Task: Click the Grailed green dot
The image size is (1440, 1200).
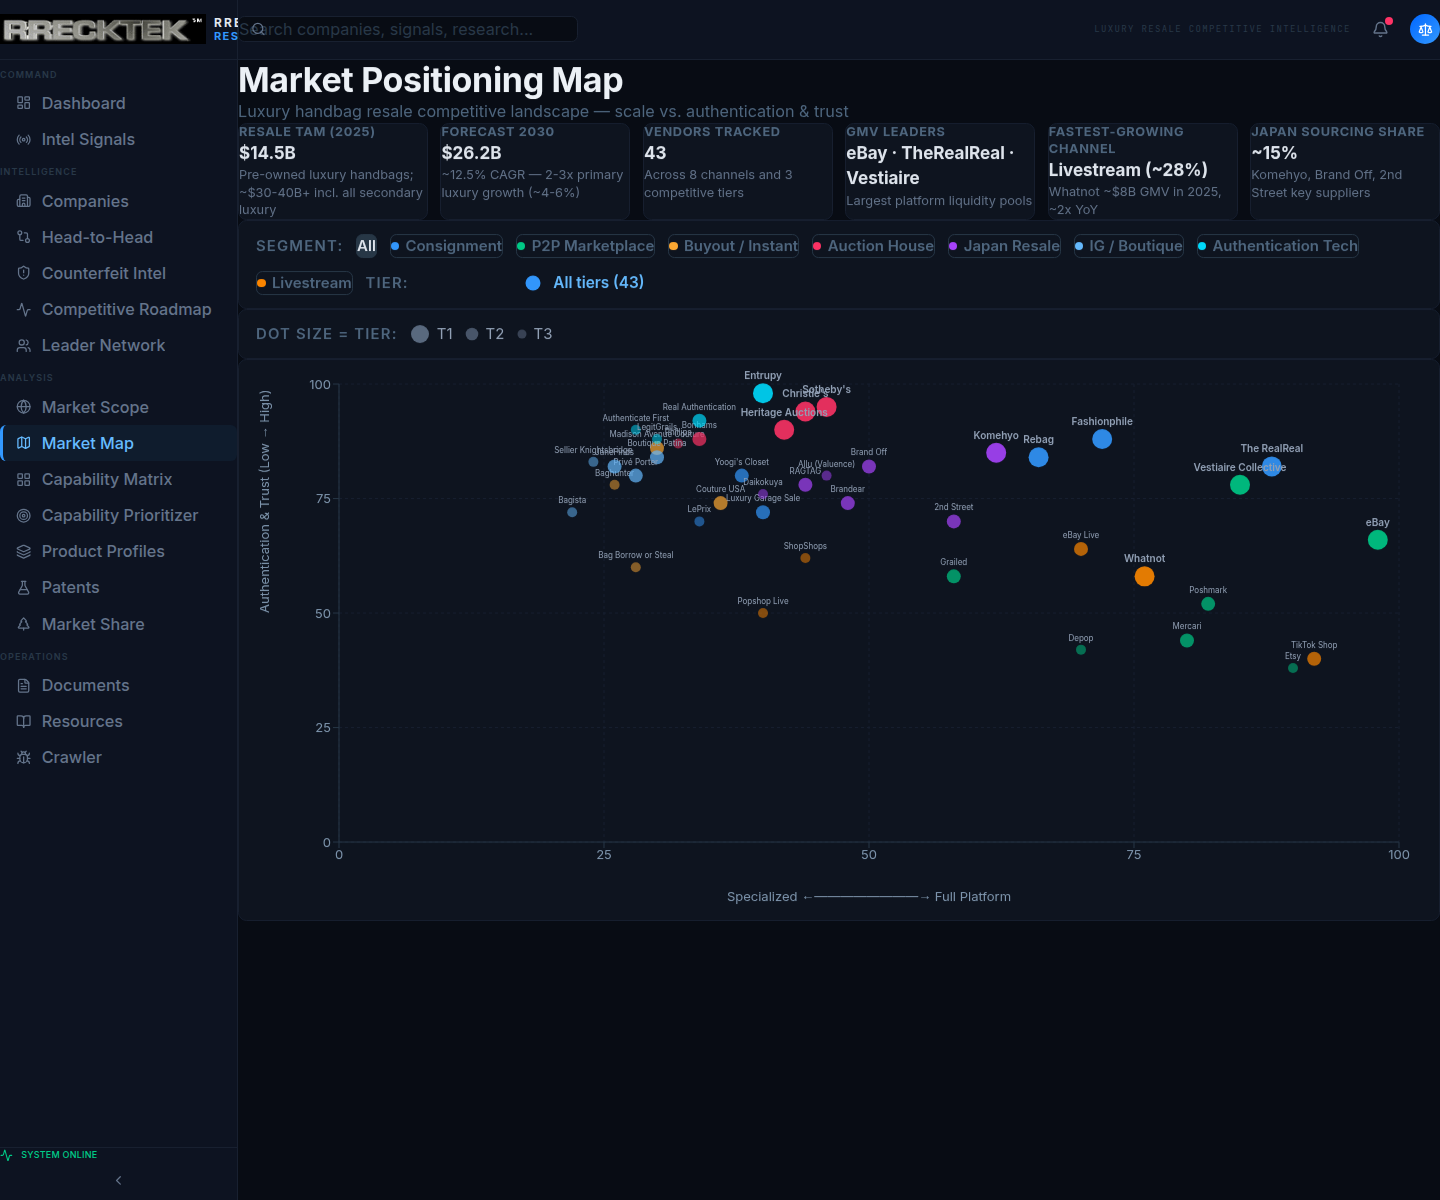Action: pyautogui.click(x=954, y=577)
